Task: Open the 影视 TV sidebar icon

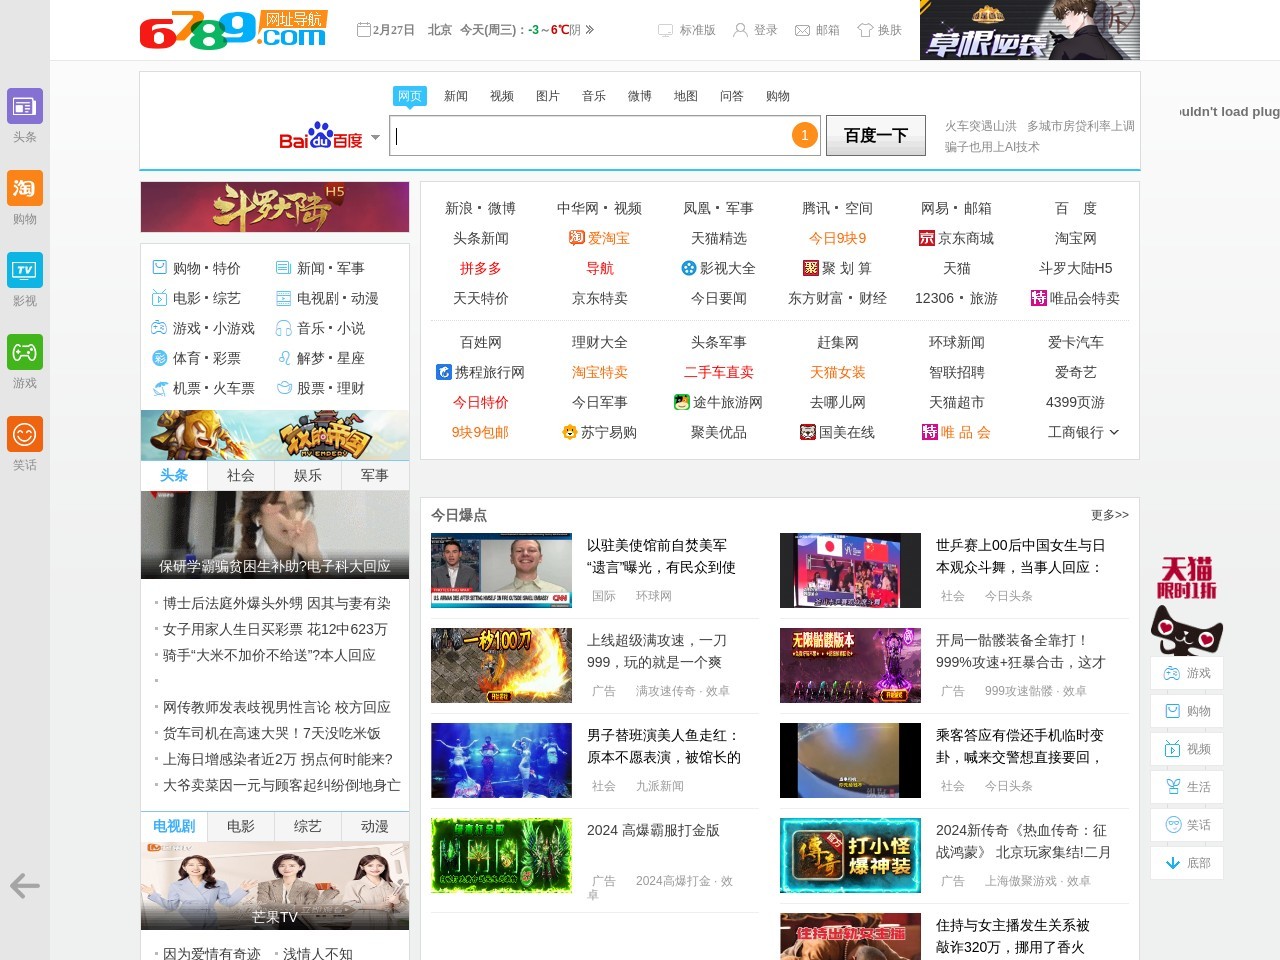Action: 25,271
